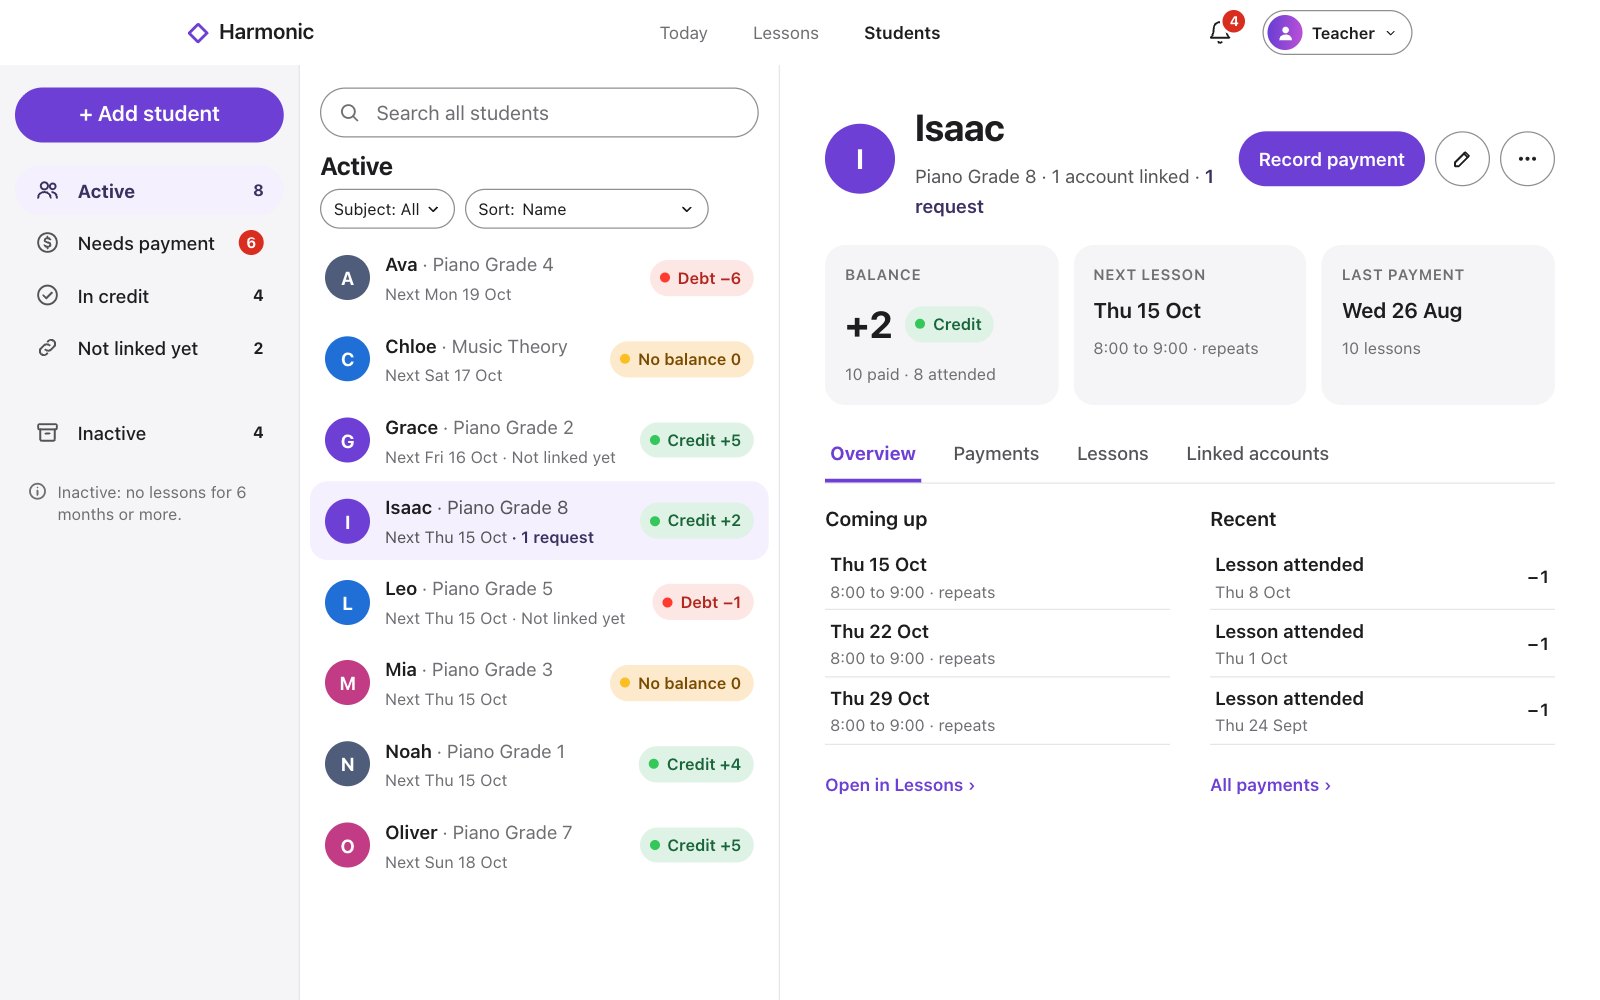Open the Sort: Name dropdown
This screenshot has width=1600, height=1000.
[587, 209]
